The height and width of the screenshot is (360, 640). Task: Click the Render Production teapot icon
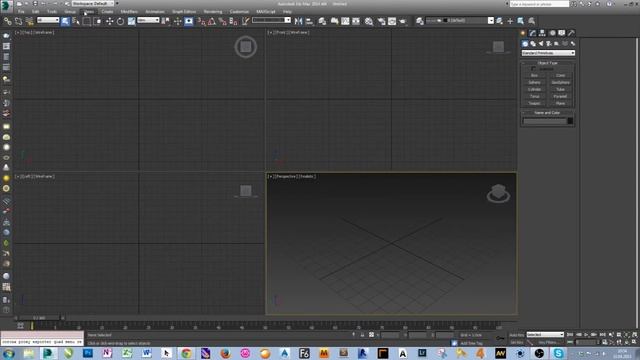(x=403, y=21)
